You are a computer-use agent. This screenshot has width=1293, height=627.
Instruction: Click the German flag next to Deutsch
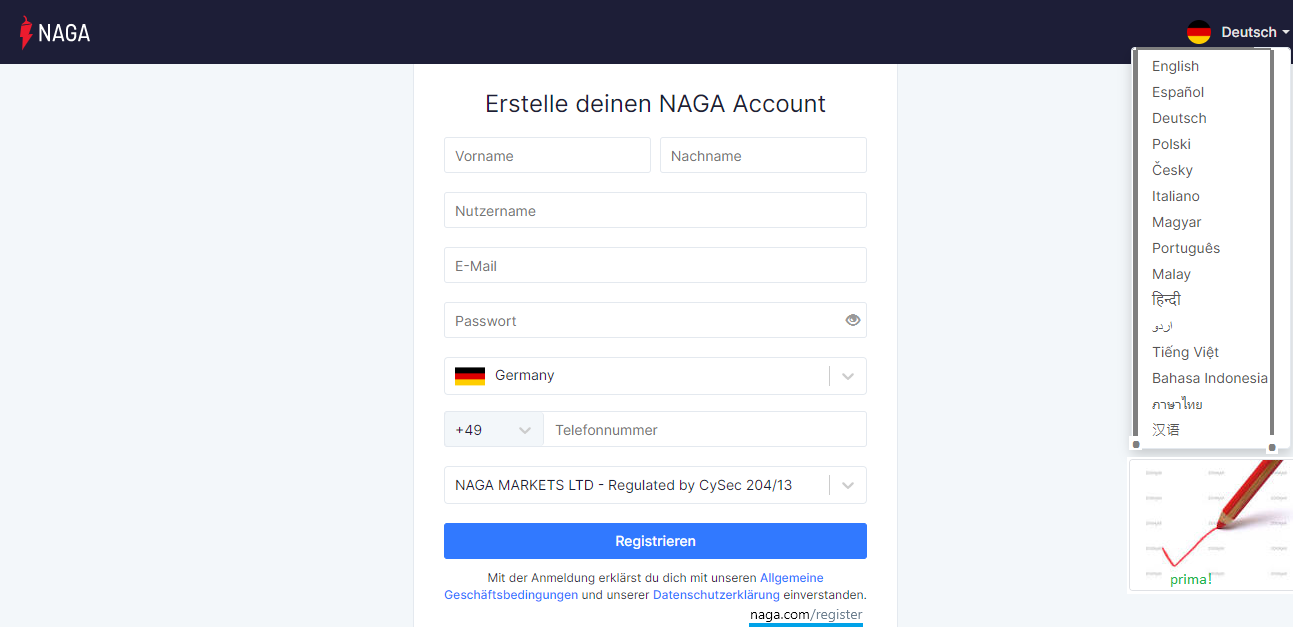(x=1199, y=32)
